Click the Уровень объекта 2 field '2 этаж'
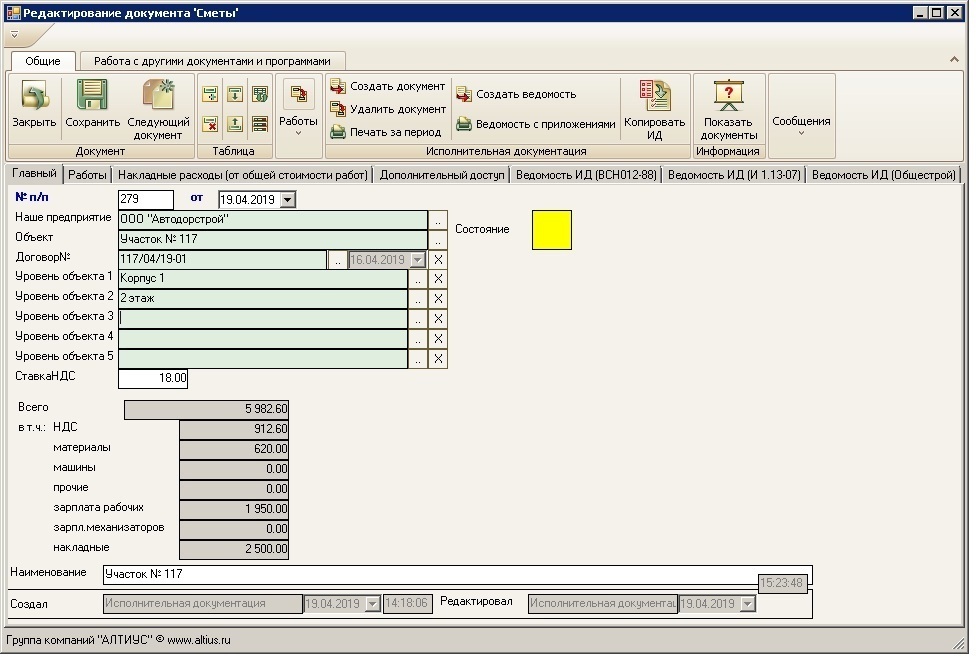 263,299
